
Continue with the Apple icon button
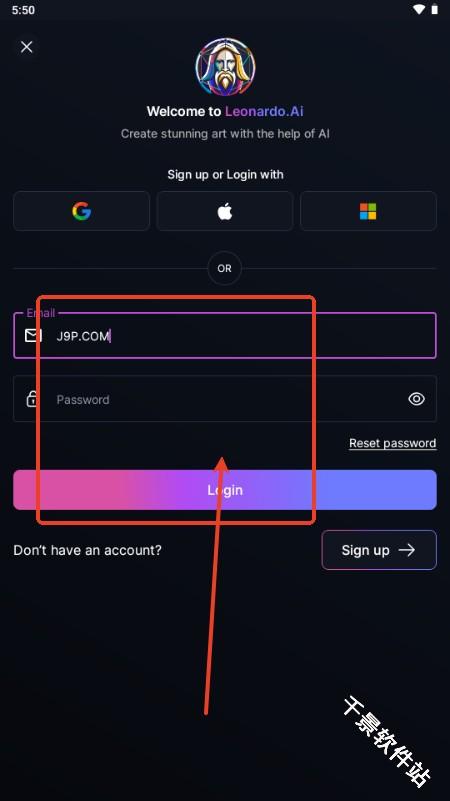tap(225, 211)
